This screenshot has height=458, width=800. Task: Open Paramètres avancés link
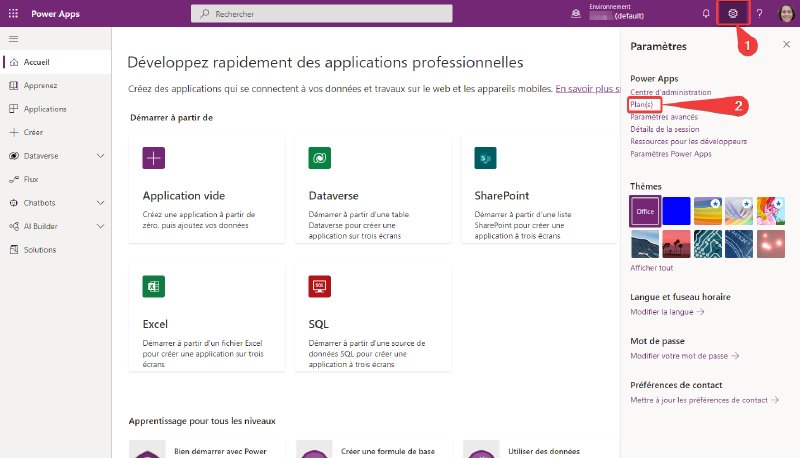click(x=664, y=117)
